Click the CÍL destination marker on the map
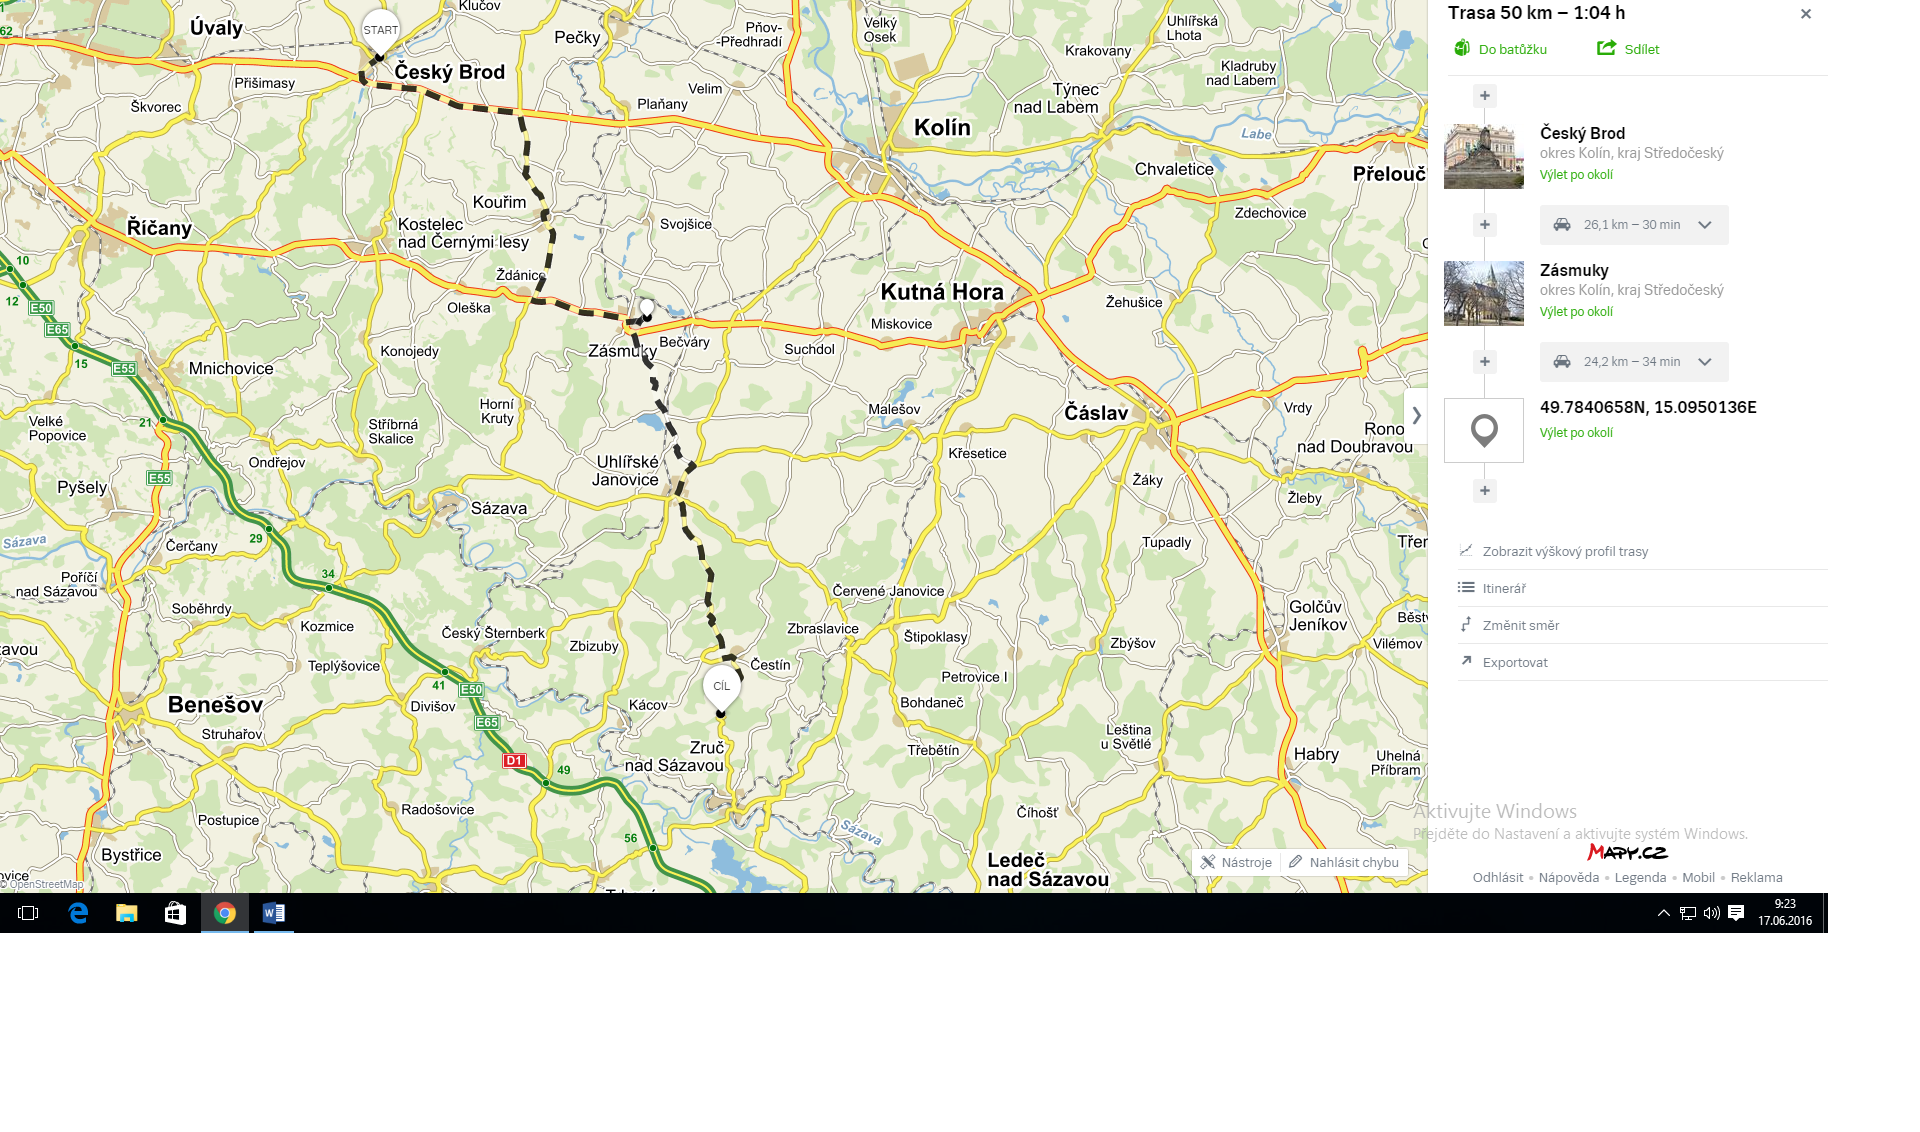Viewport: 1920px width, 1132px height. coord(721,686)
